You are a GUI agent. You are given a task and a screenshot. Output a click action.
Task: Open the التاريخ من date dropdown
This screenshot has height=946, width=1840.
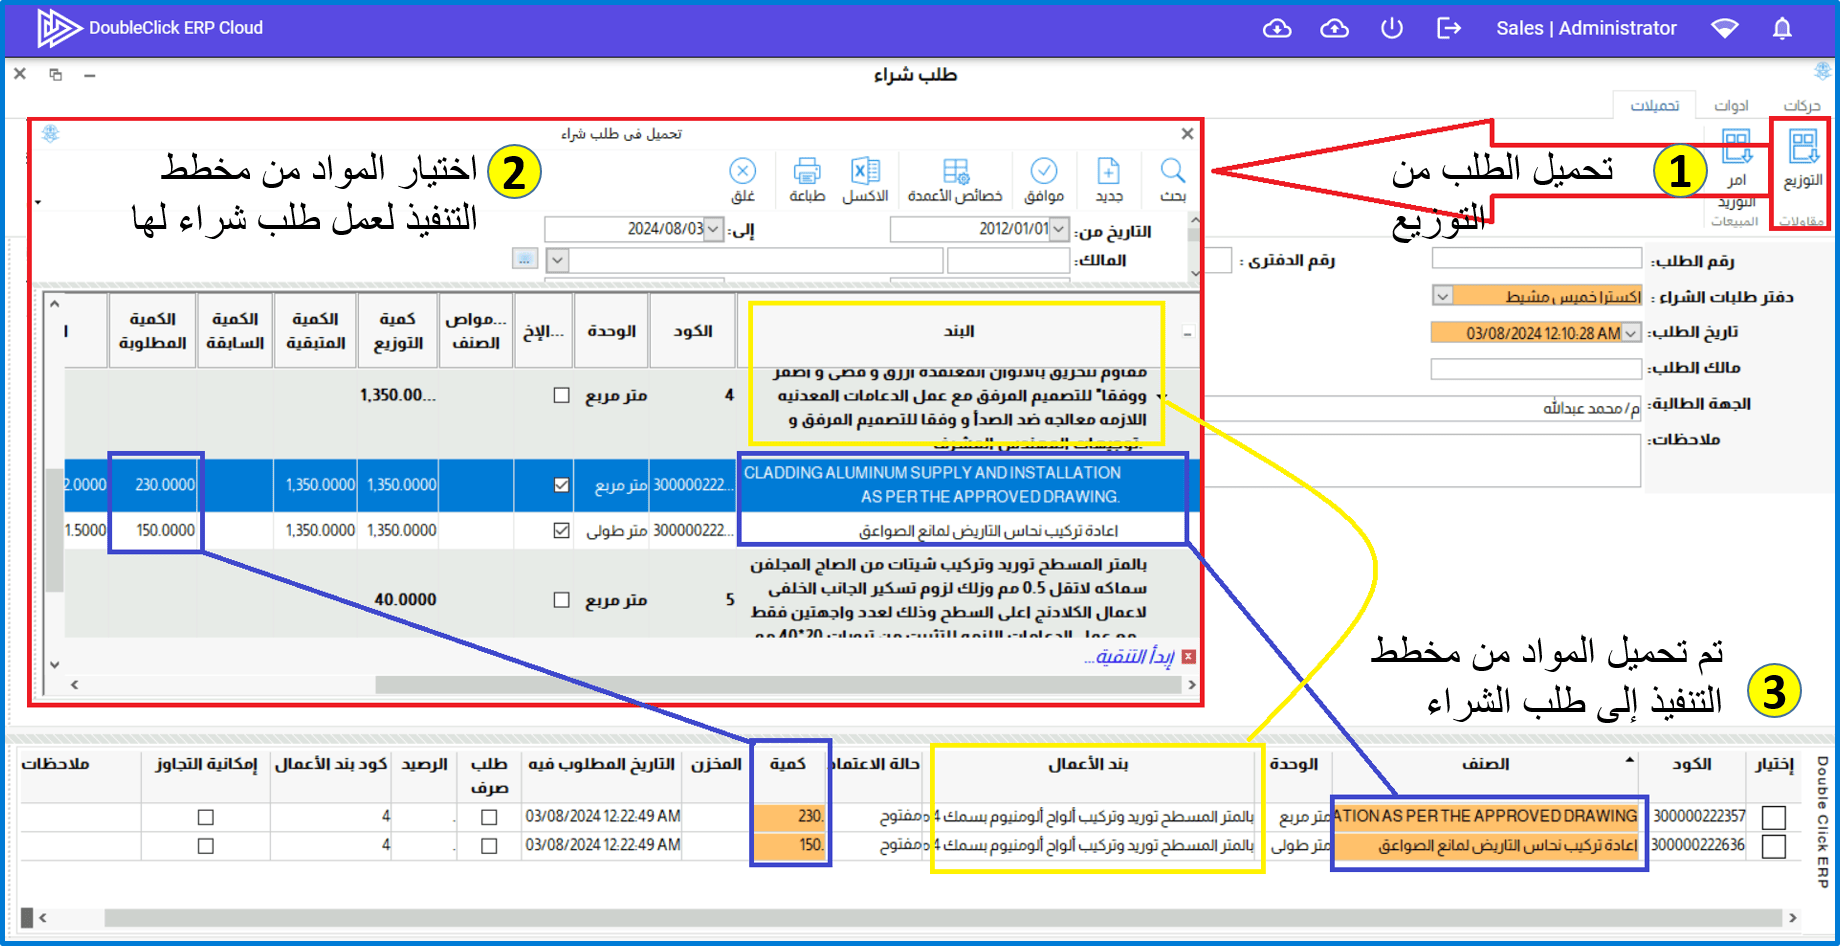[x=1059, y=229]
